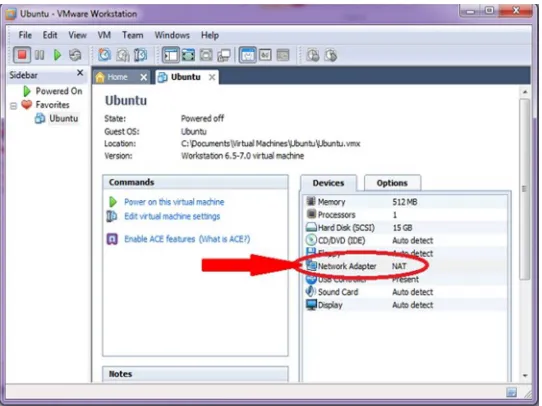This screenshot has height=406, width=542.
Task: Select the Appliance view toolbar icon
Action: tap(265, 55)
